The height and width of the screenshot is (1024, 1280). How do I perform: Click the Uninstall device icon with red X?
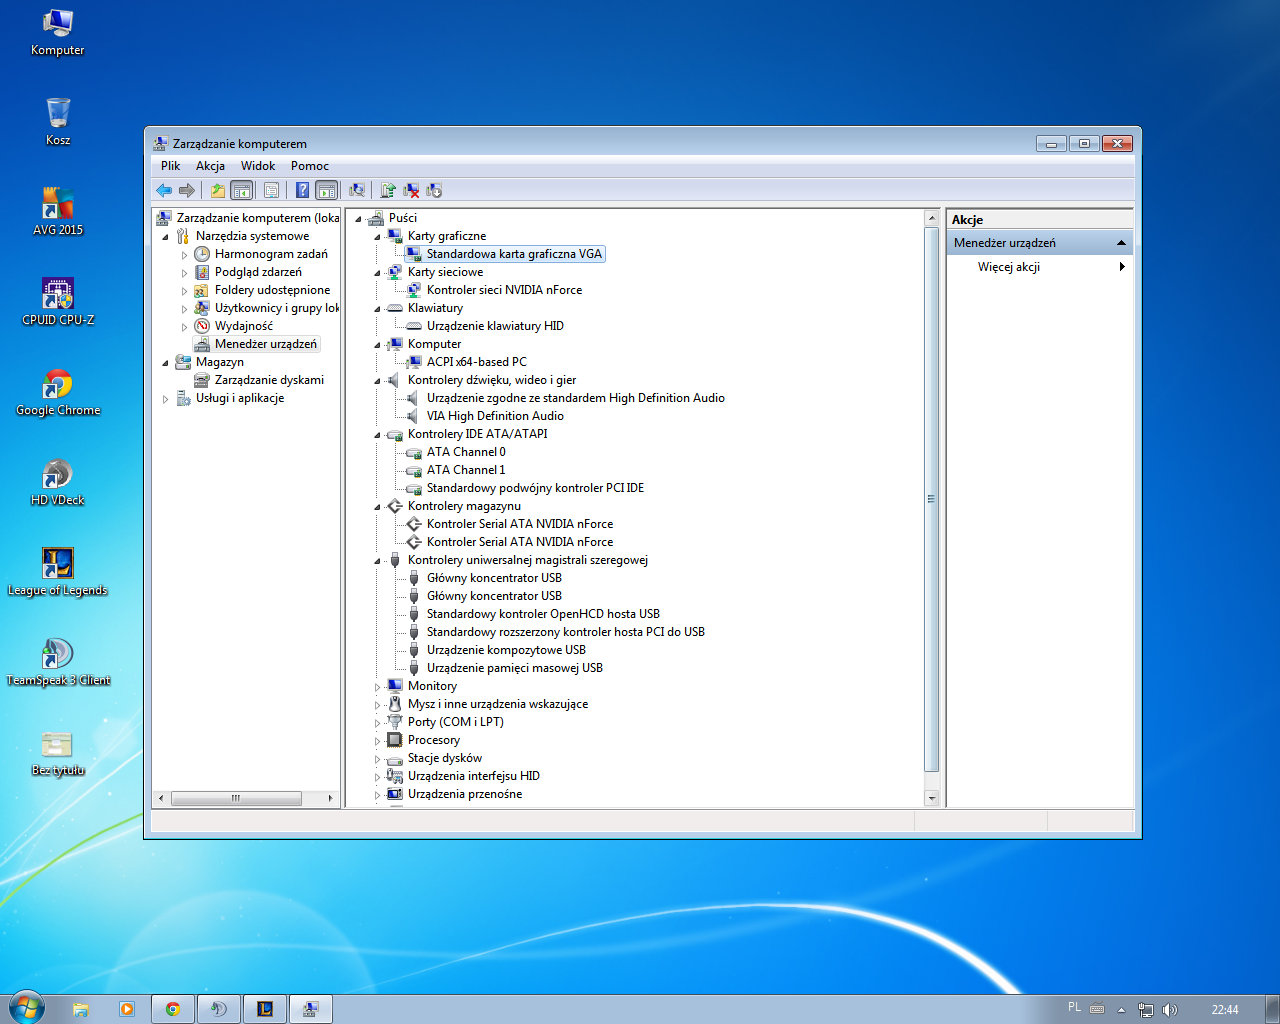[x=411, y=190]
